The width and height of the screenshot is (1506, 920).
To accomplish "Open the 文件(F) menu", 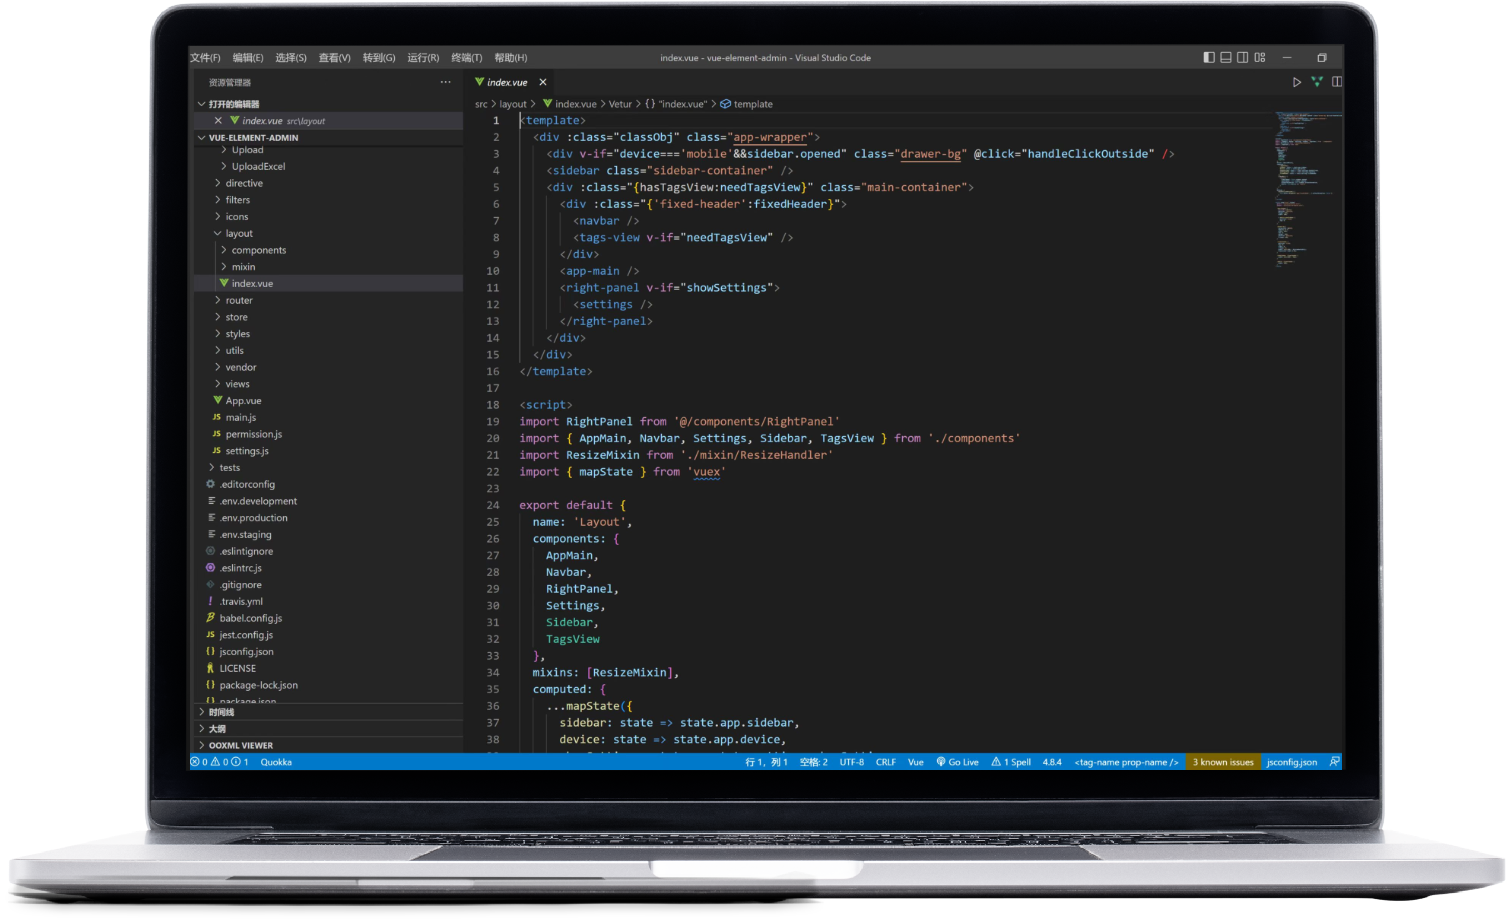I will pos(205,58).
